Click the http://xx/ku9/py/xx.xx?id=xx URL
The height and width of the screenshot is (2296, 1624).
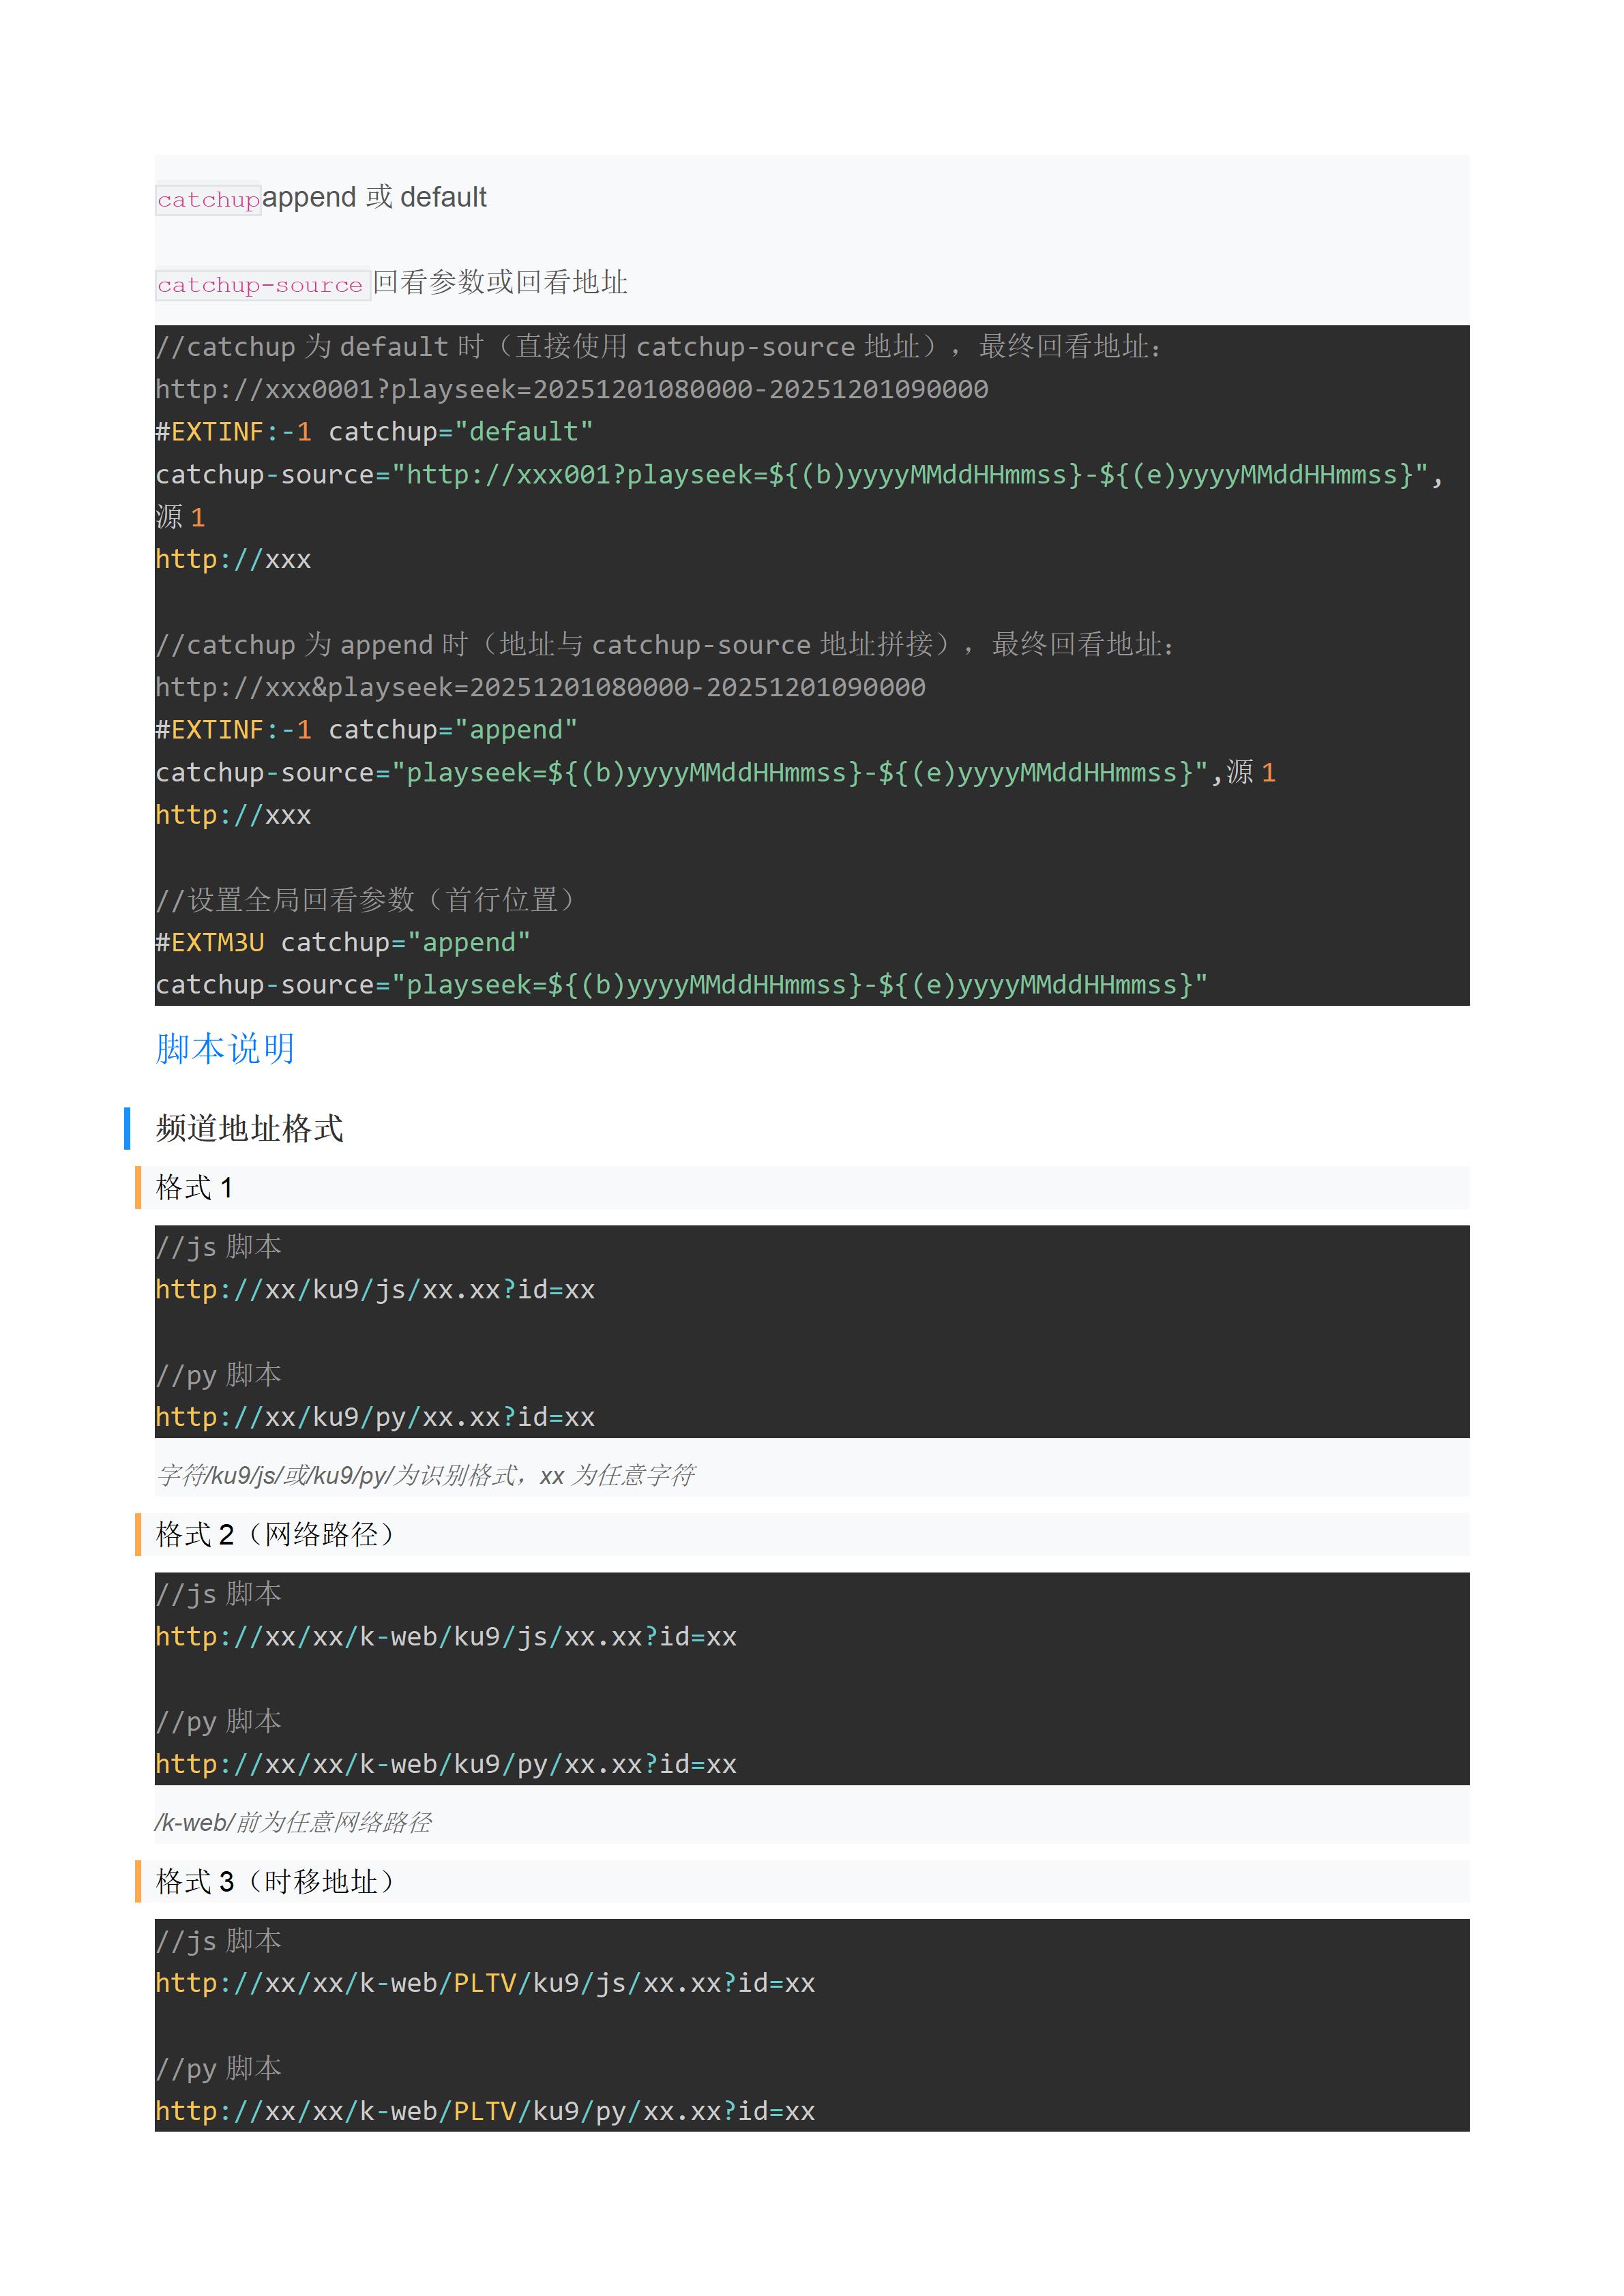click(375, 1416)
